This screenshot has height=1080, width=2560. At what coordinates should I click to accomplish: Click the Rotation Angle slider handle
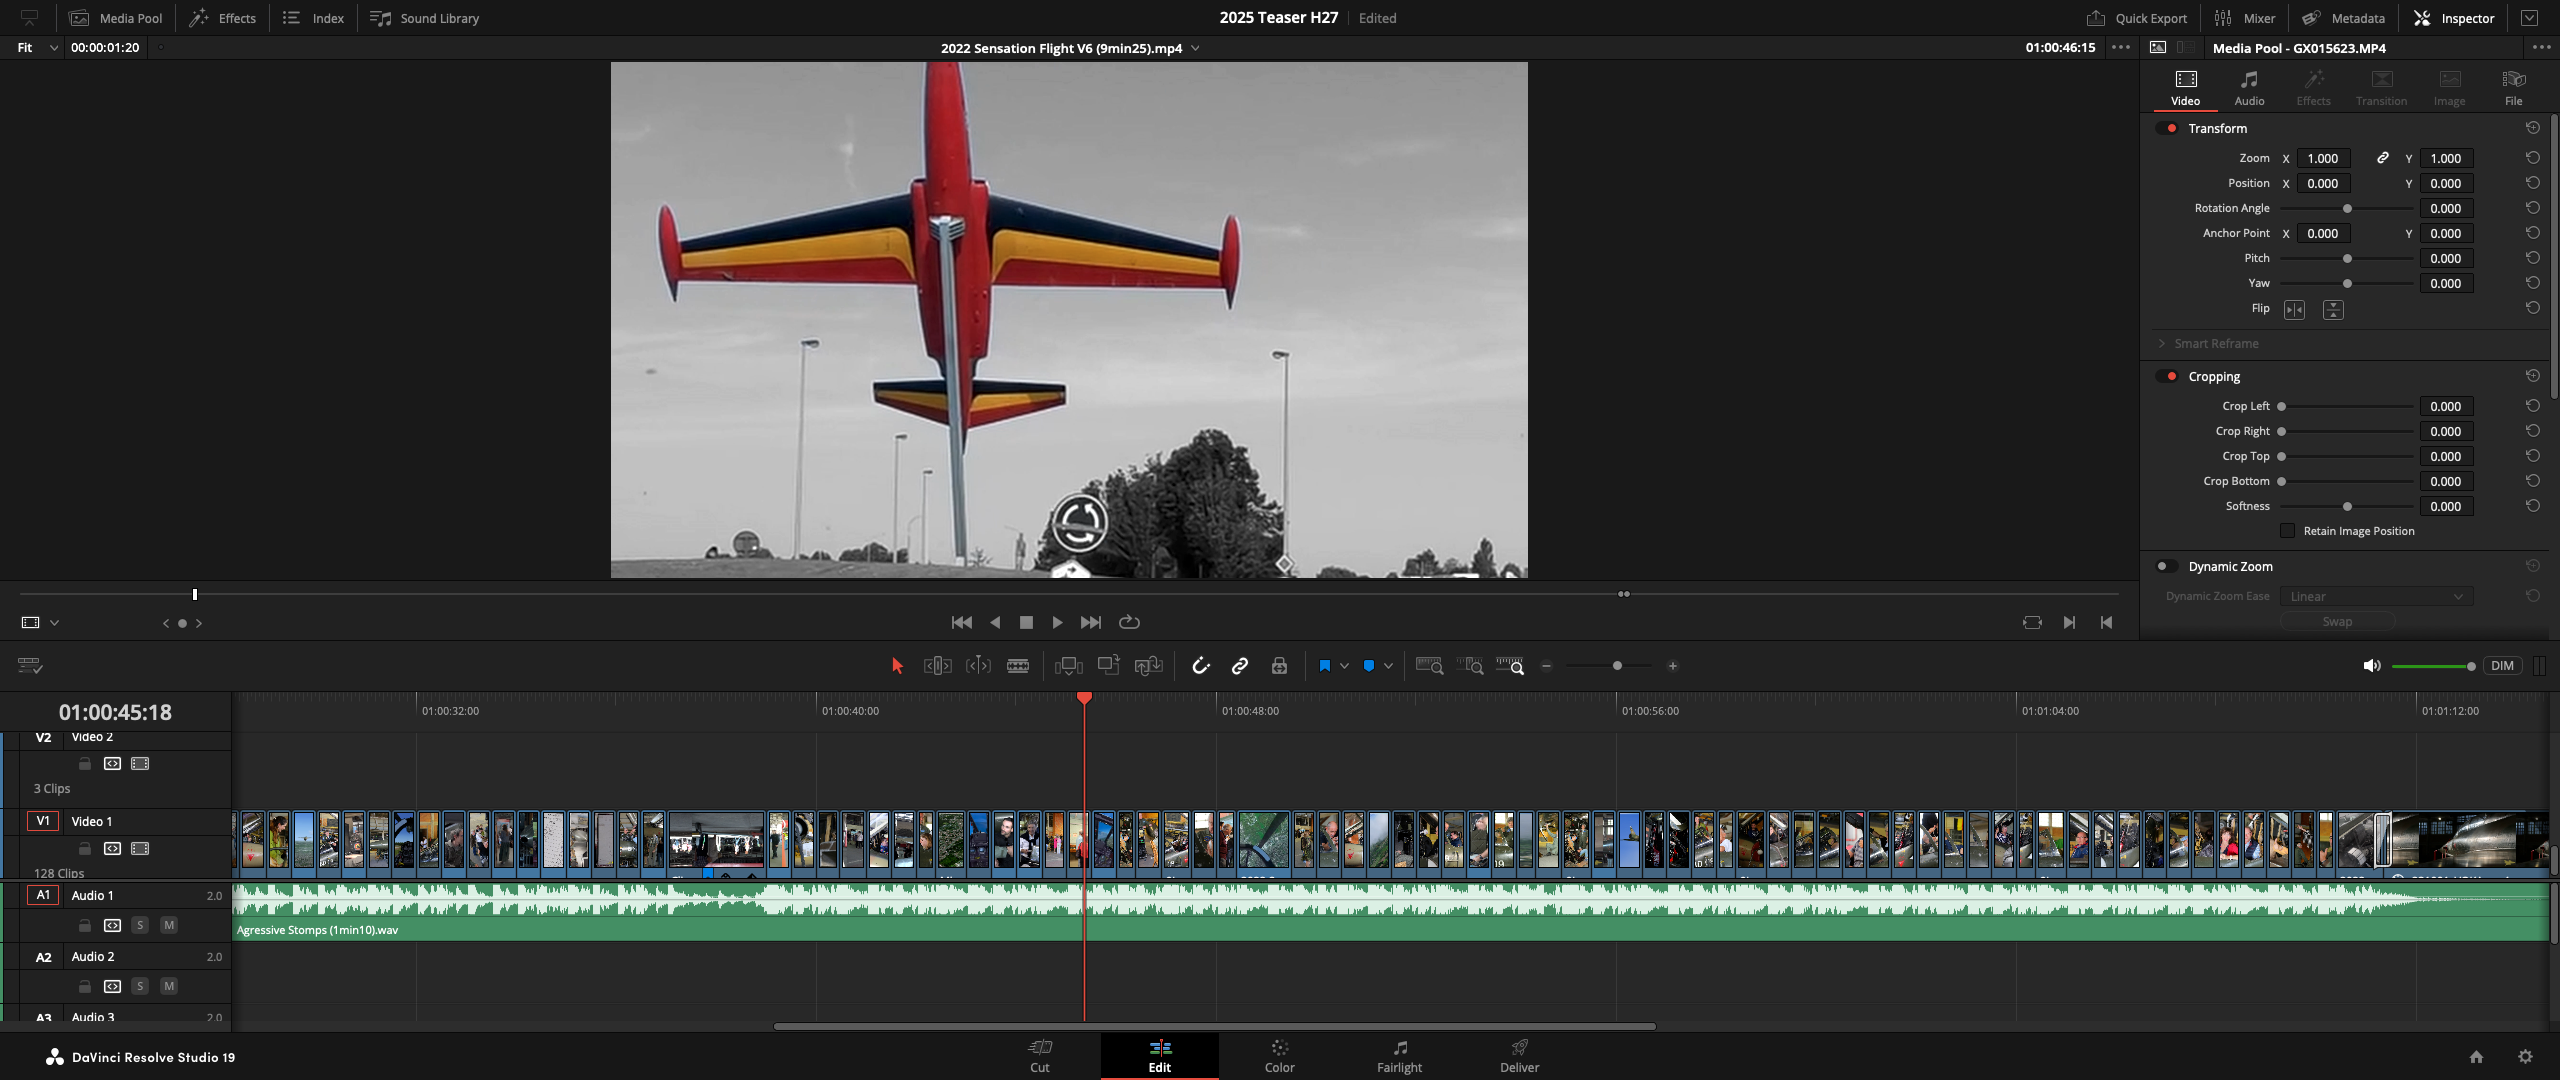point(2347,209)
